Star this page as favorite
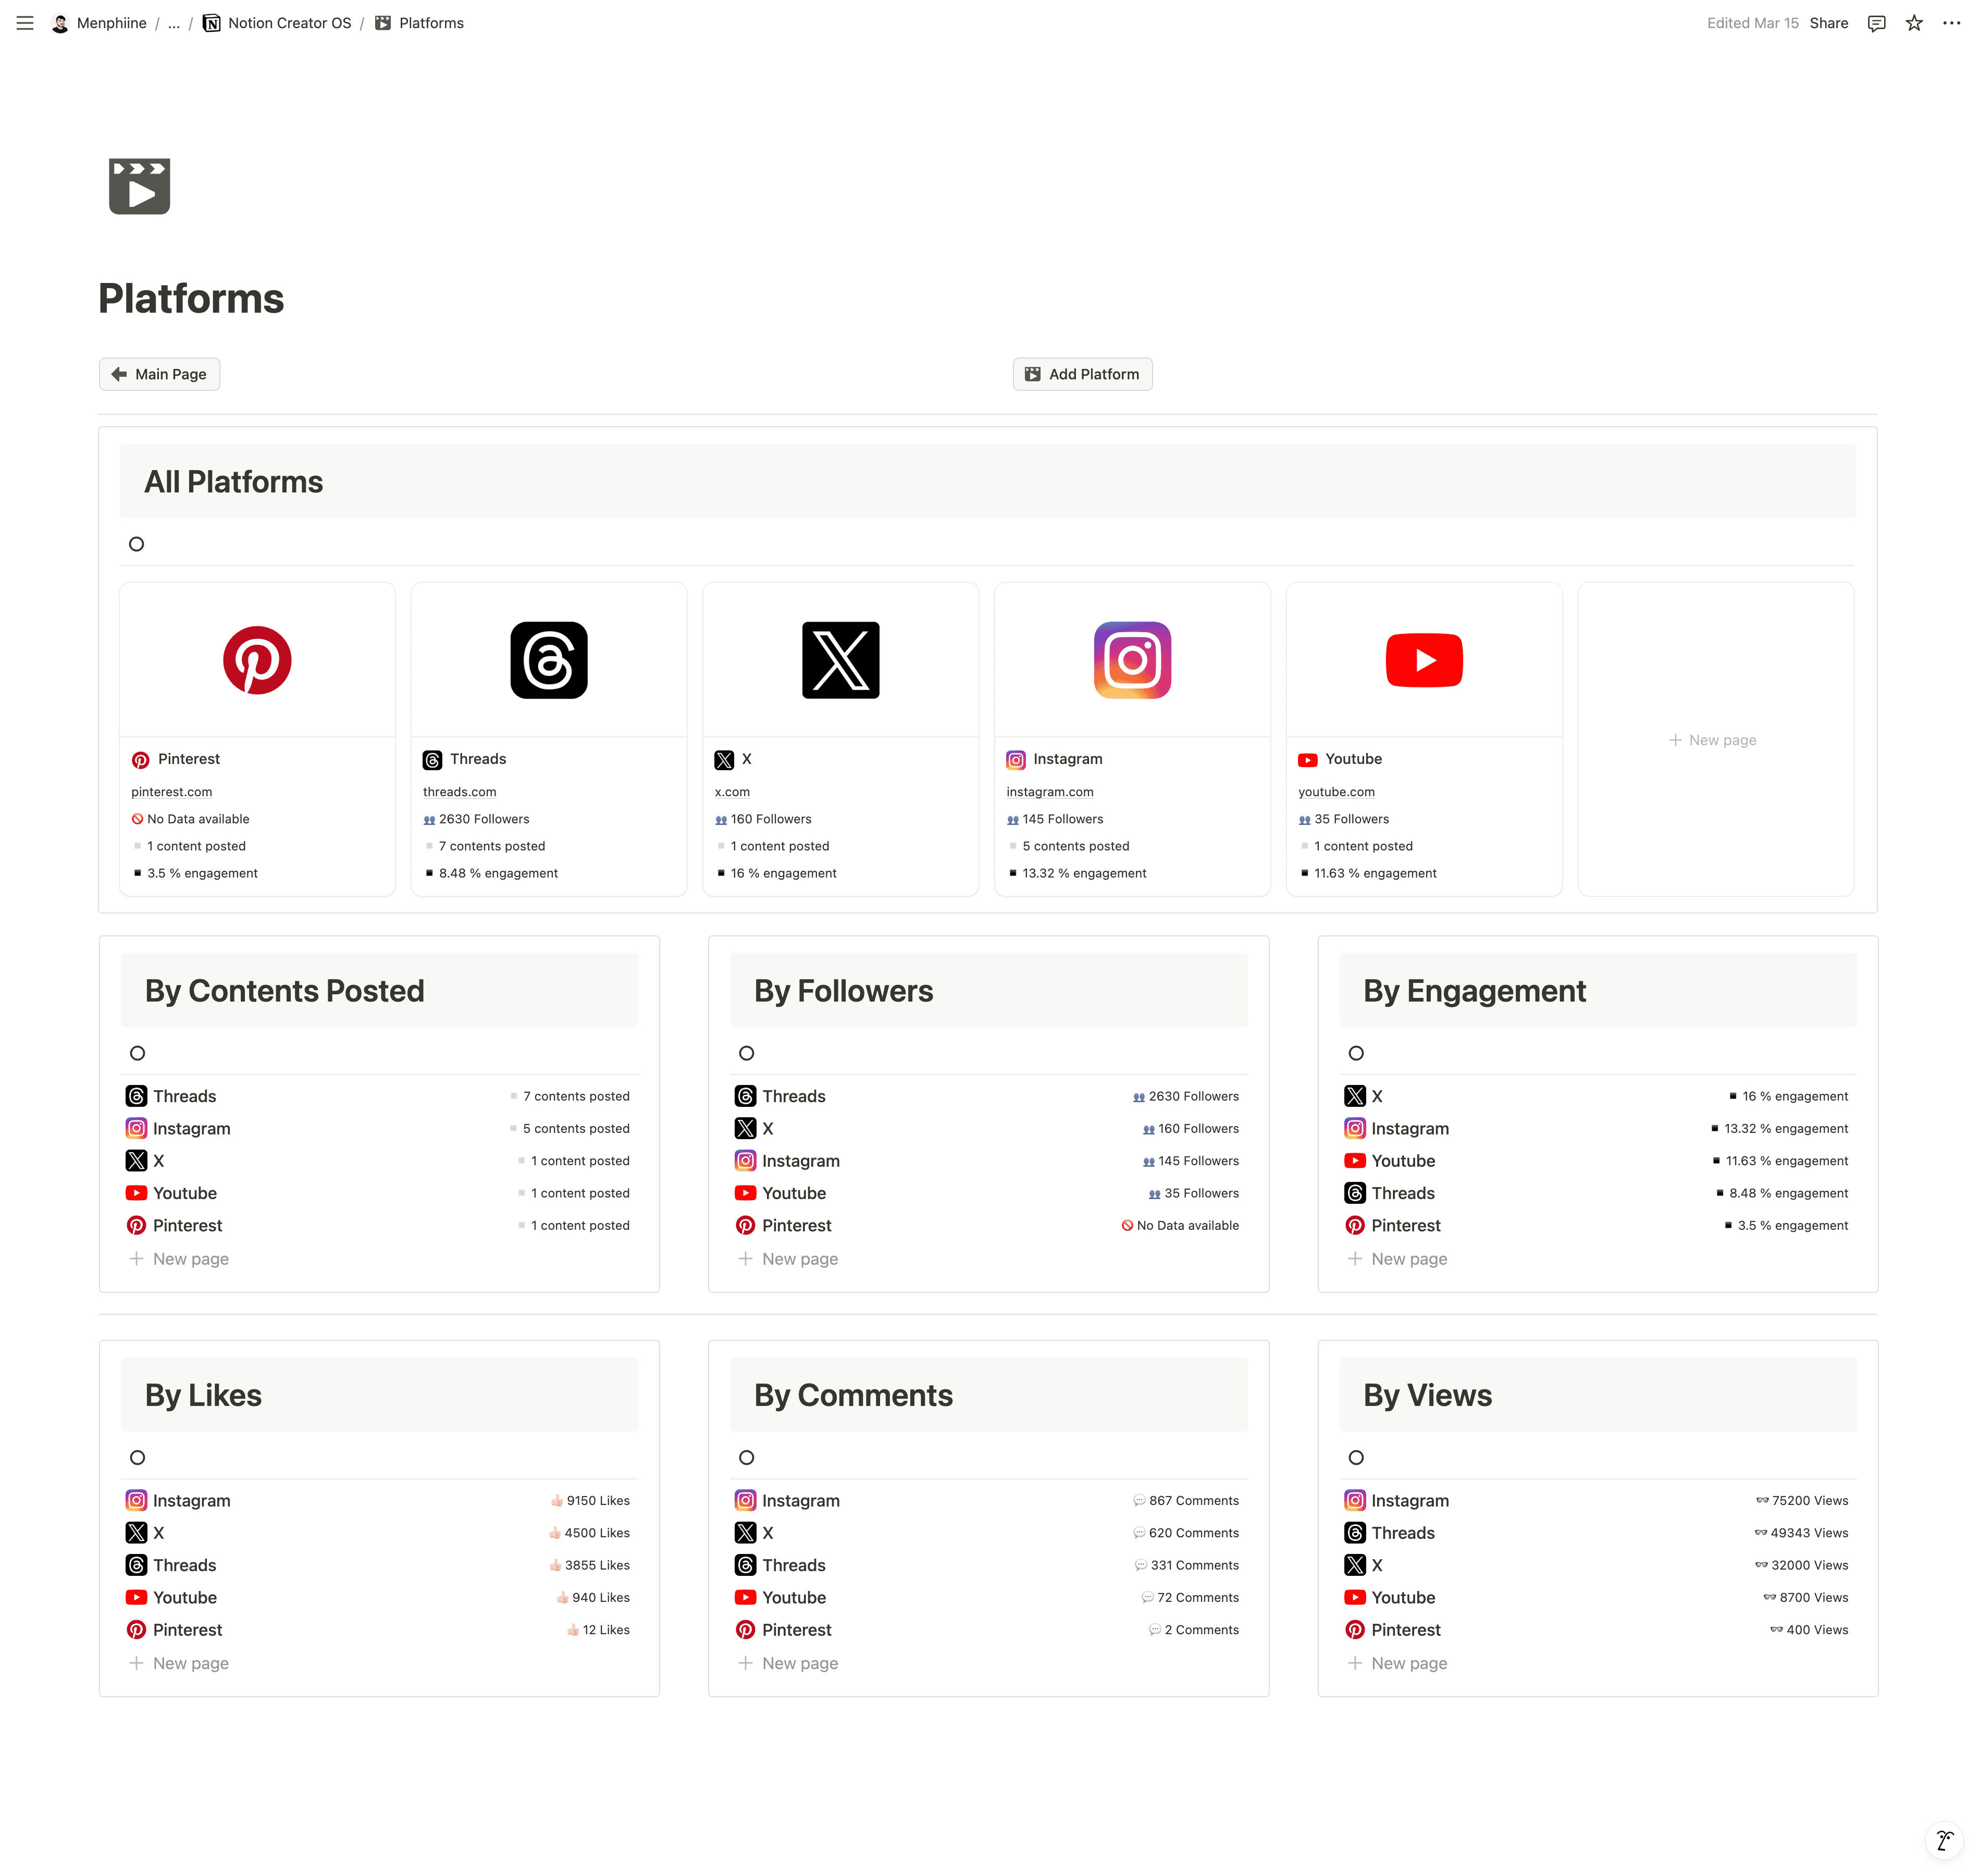1980x1876 pixels. click(1913, 23)
